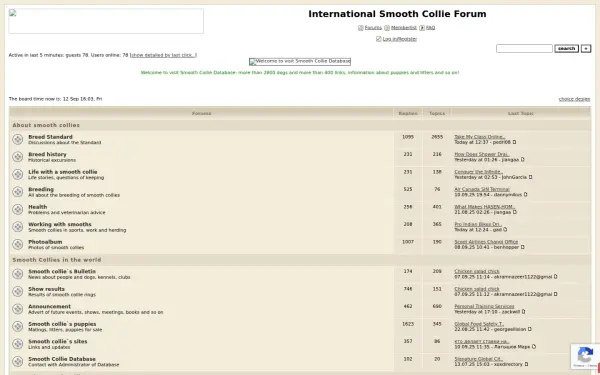Click the reCAPTCHA badge

tap(585, 357)
